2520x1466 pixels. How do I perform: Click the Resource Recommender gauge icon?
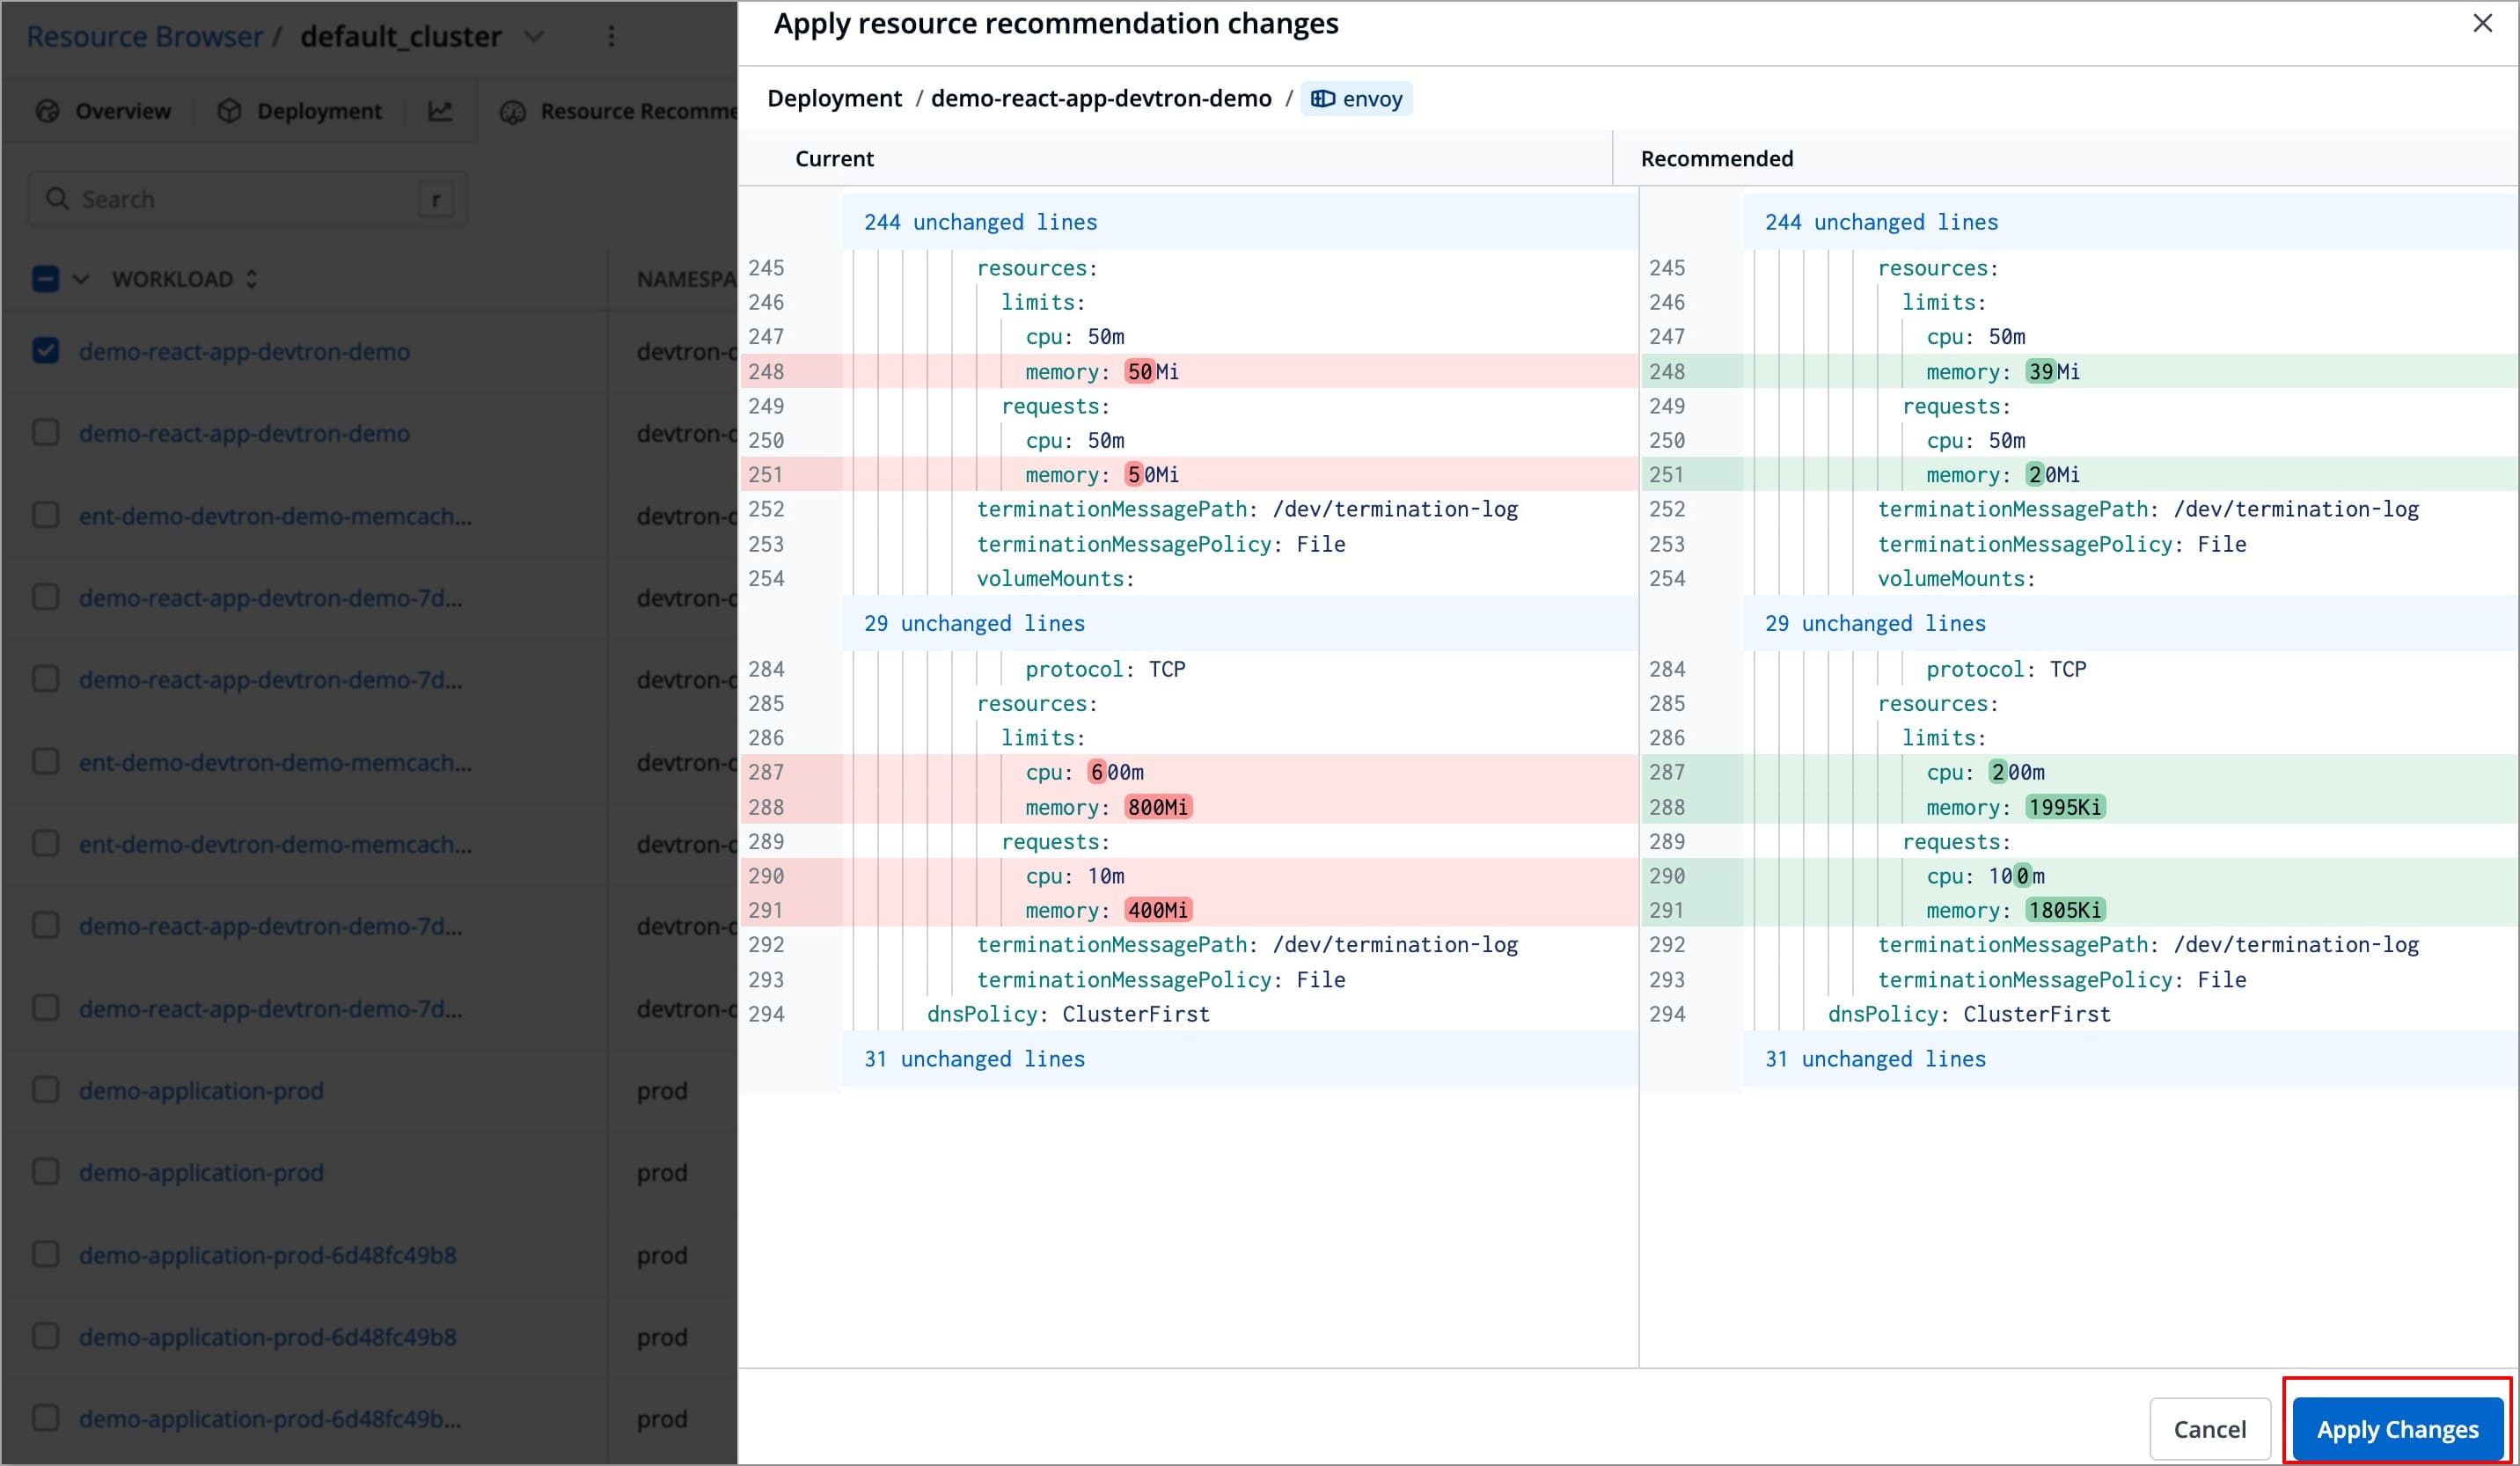[x=515, y=111]
